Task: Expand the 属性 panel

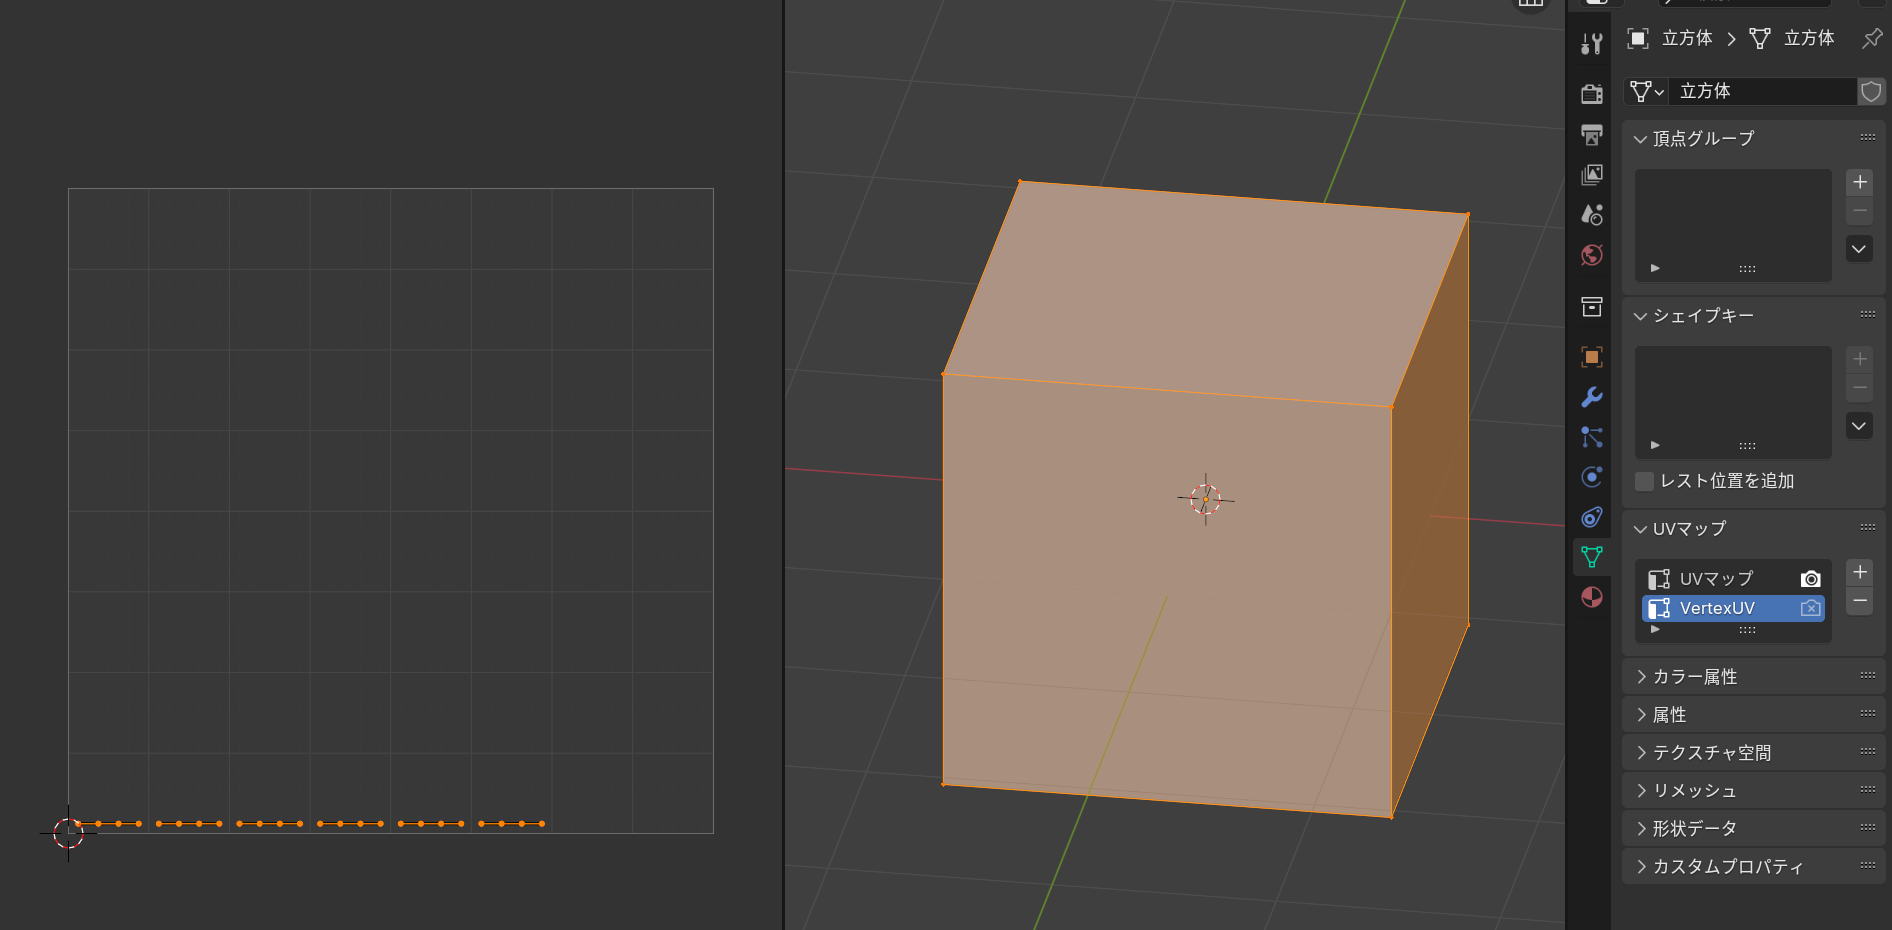Action: 1754,715
